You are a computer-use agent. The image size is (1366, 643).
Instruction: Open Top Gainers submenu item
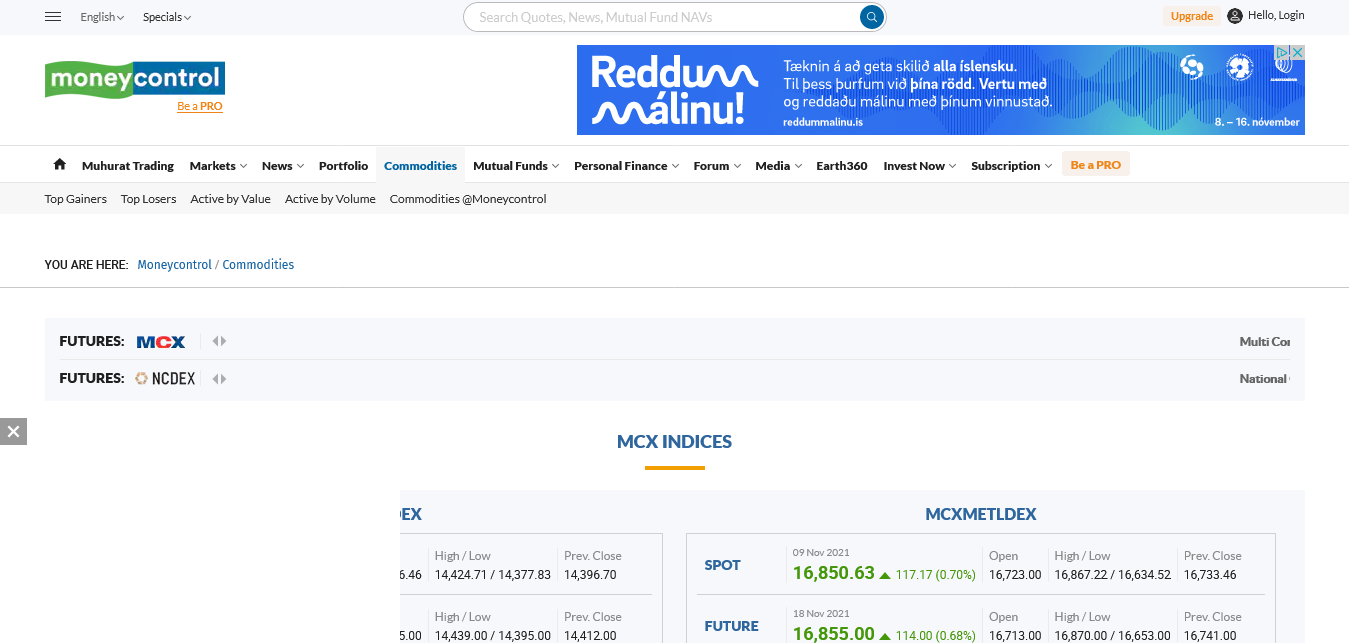76,199
